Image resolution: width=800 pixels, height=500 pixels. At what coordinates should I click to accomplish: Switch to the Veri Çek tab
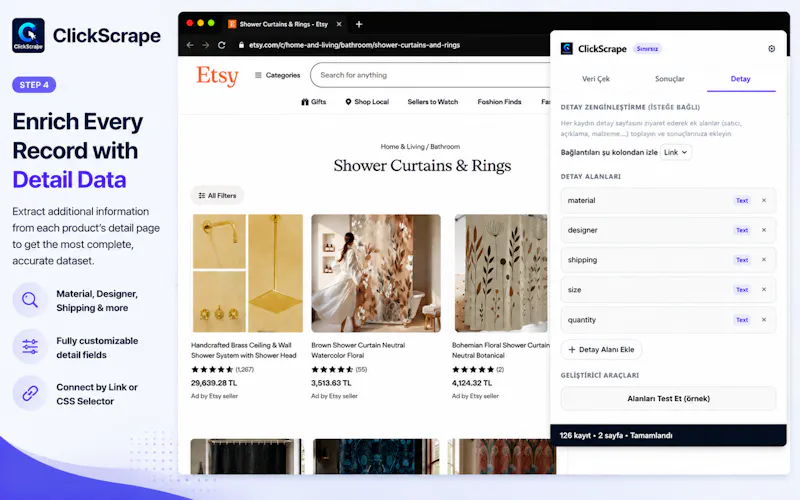click(595, 79)
